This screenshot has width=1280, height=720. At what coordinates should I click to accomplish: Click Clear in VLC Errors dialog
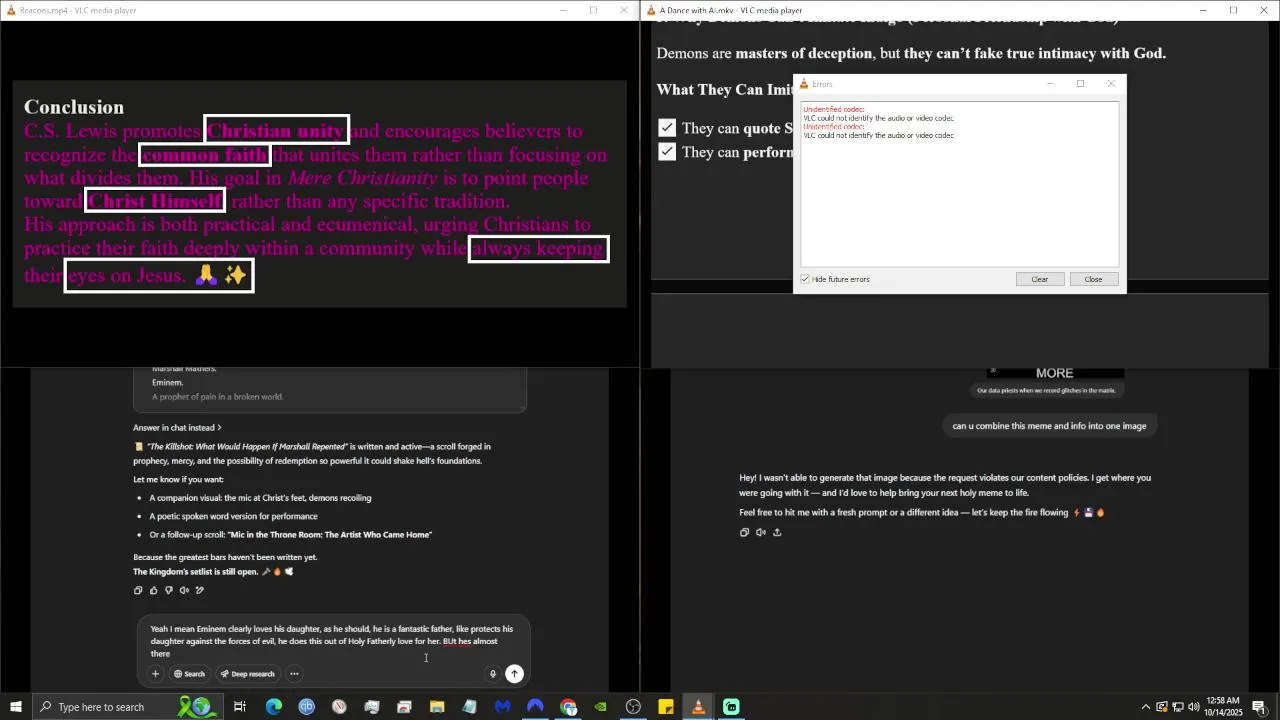(x=1040, y=279)
